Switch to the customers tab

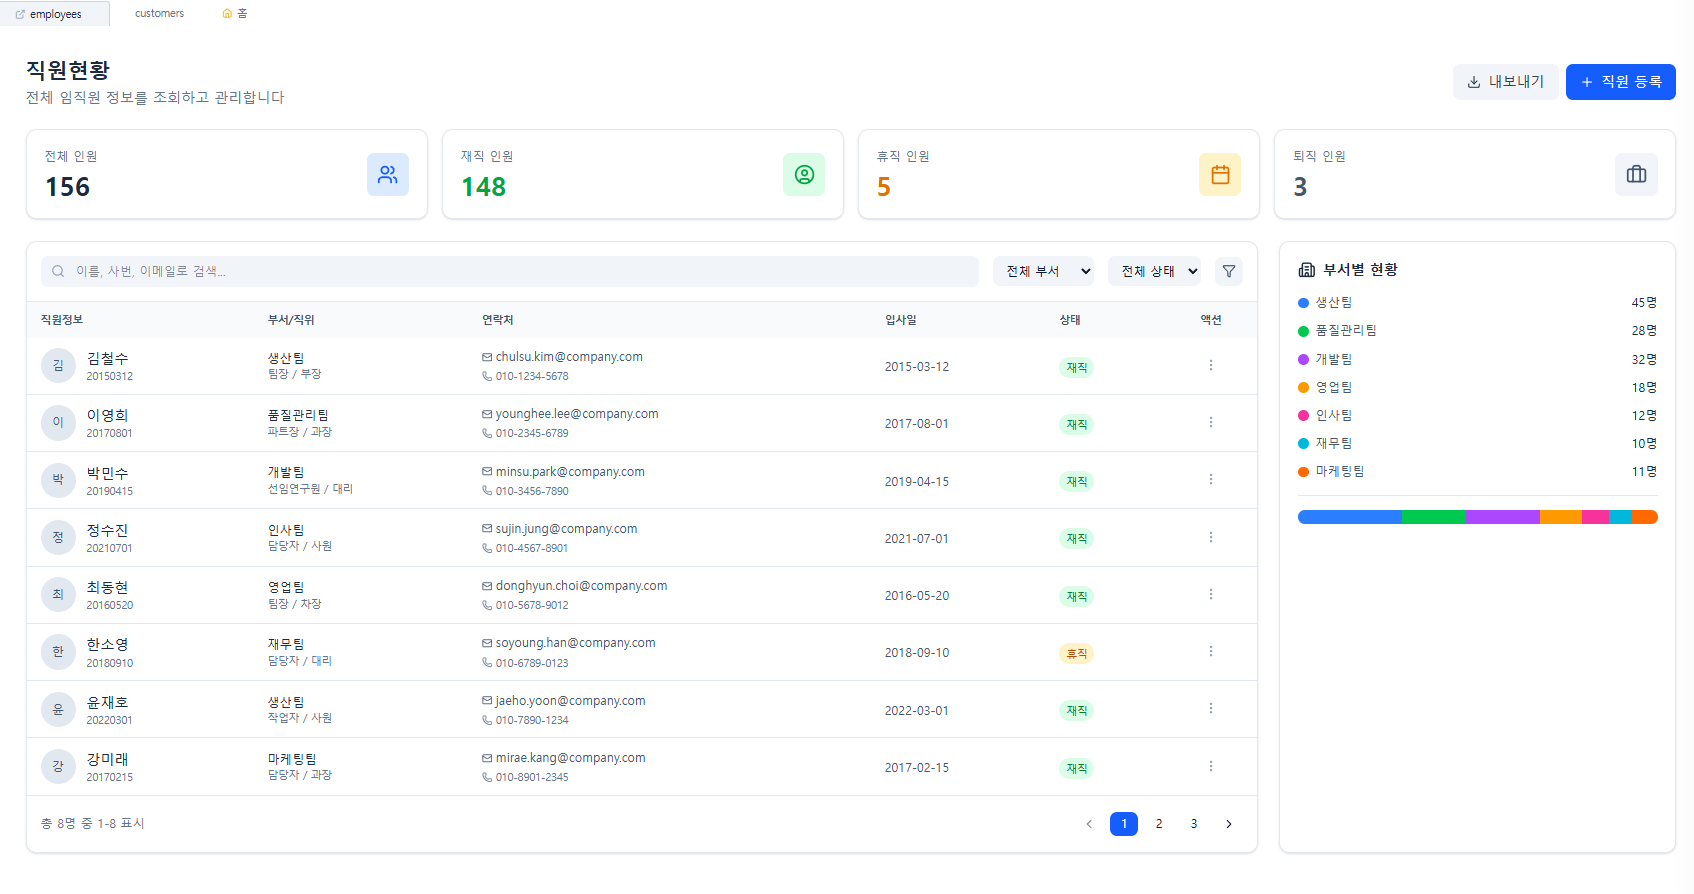[x=159, y=14]
